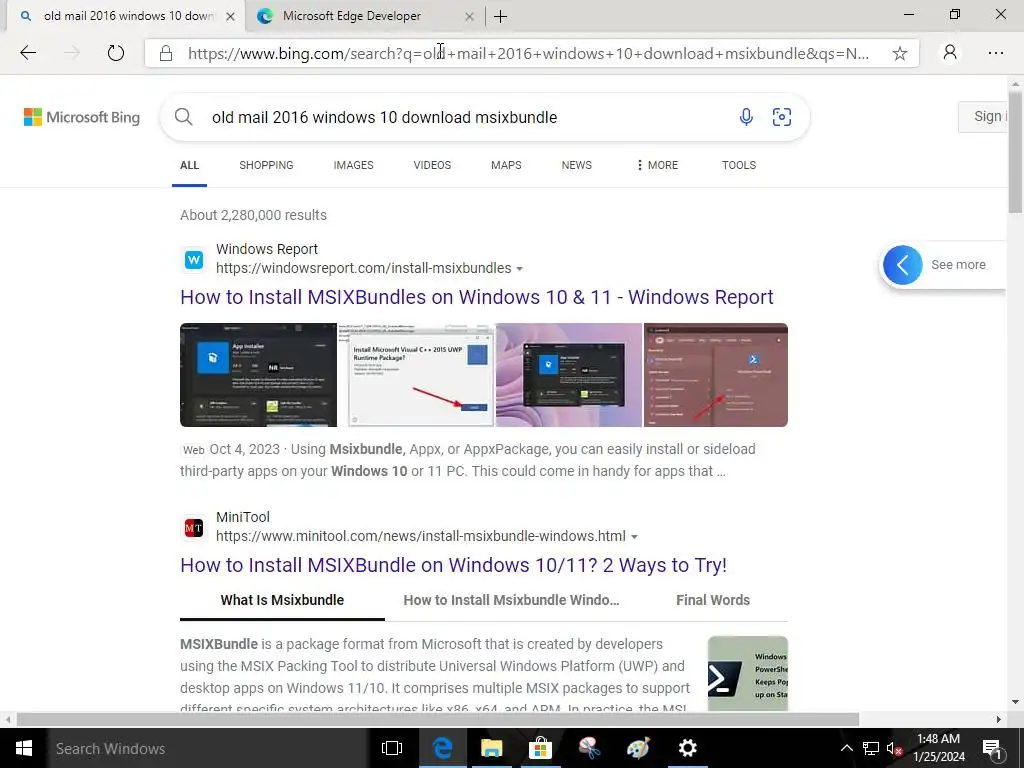Open How to Install MSIXBundles Windows Report link
The width and height of the screenshot is (1024, 768).
[x=477, y=297]
